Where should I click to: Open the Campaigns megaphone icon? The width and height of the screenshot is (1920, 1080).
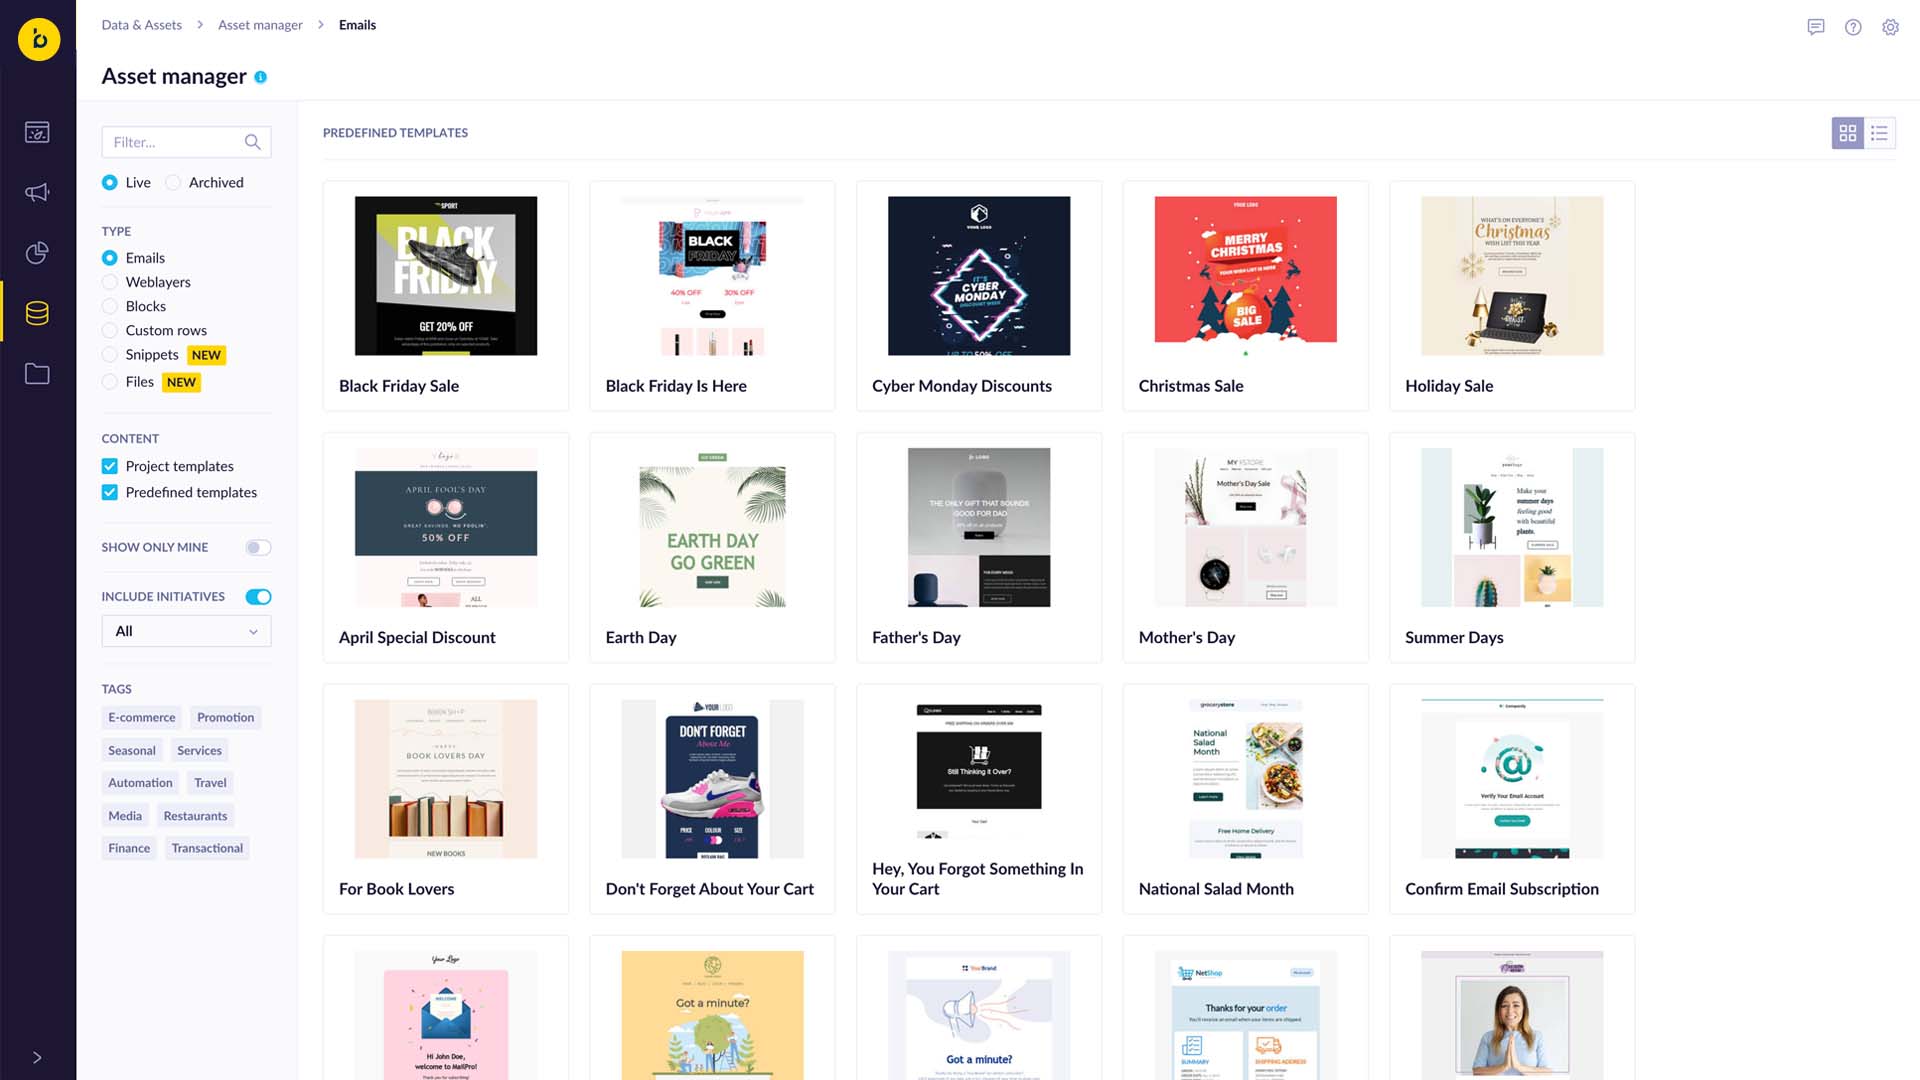click(x=37, y=192)
